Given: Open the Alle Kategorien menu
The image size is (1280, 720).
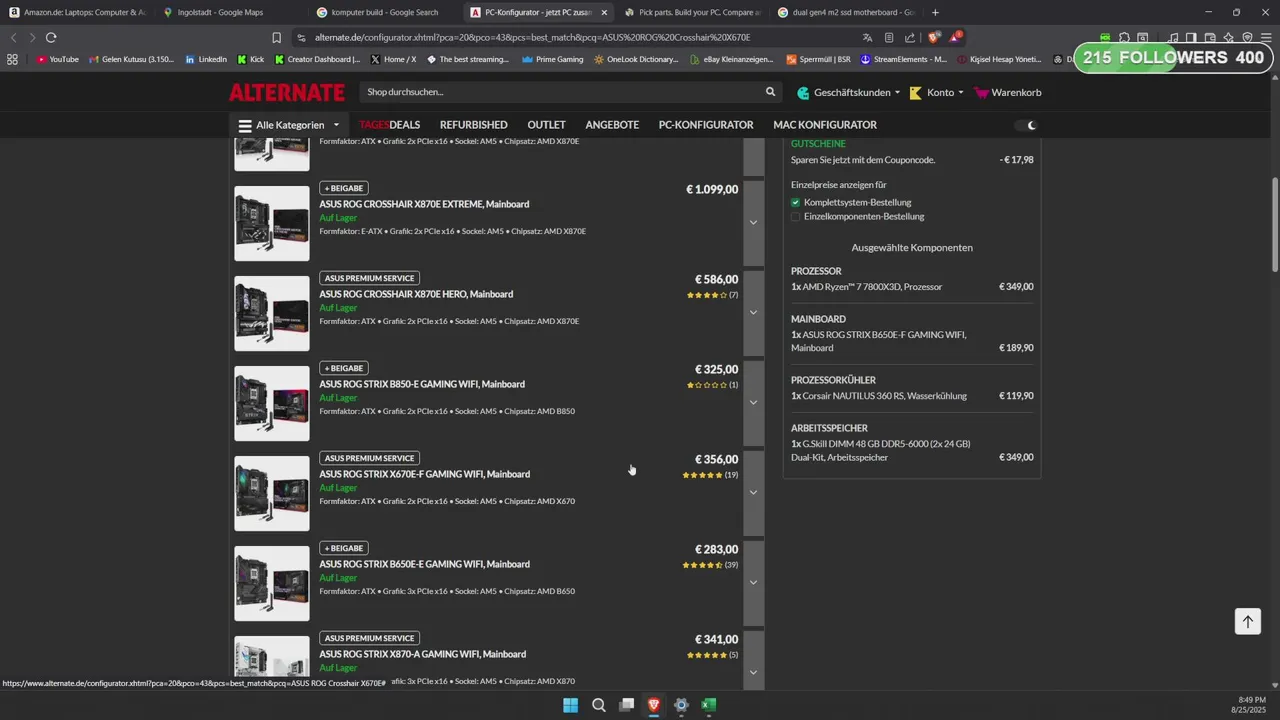Looking at the screenshot, I should coord(289,125).
